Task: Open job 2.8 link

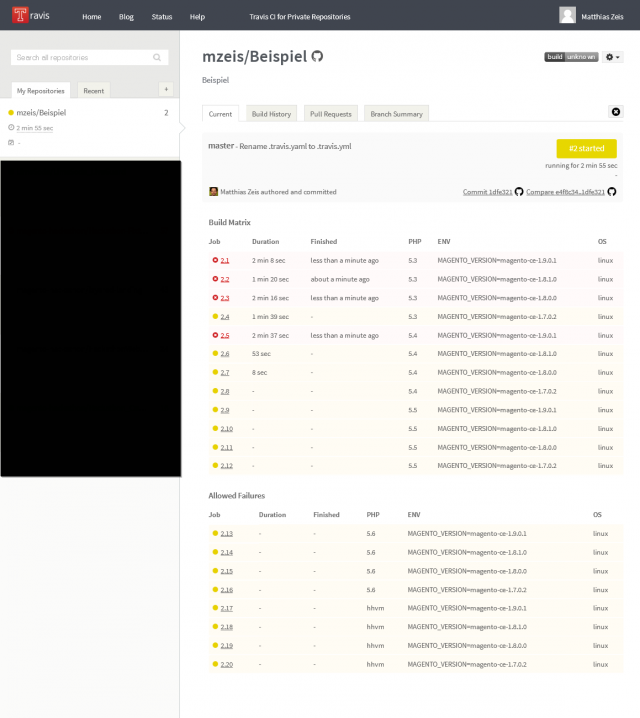Action: pos(225,391)
